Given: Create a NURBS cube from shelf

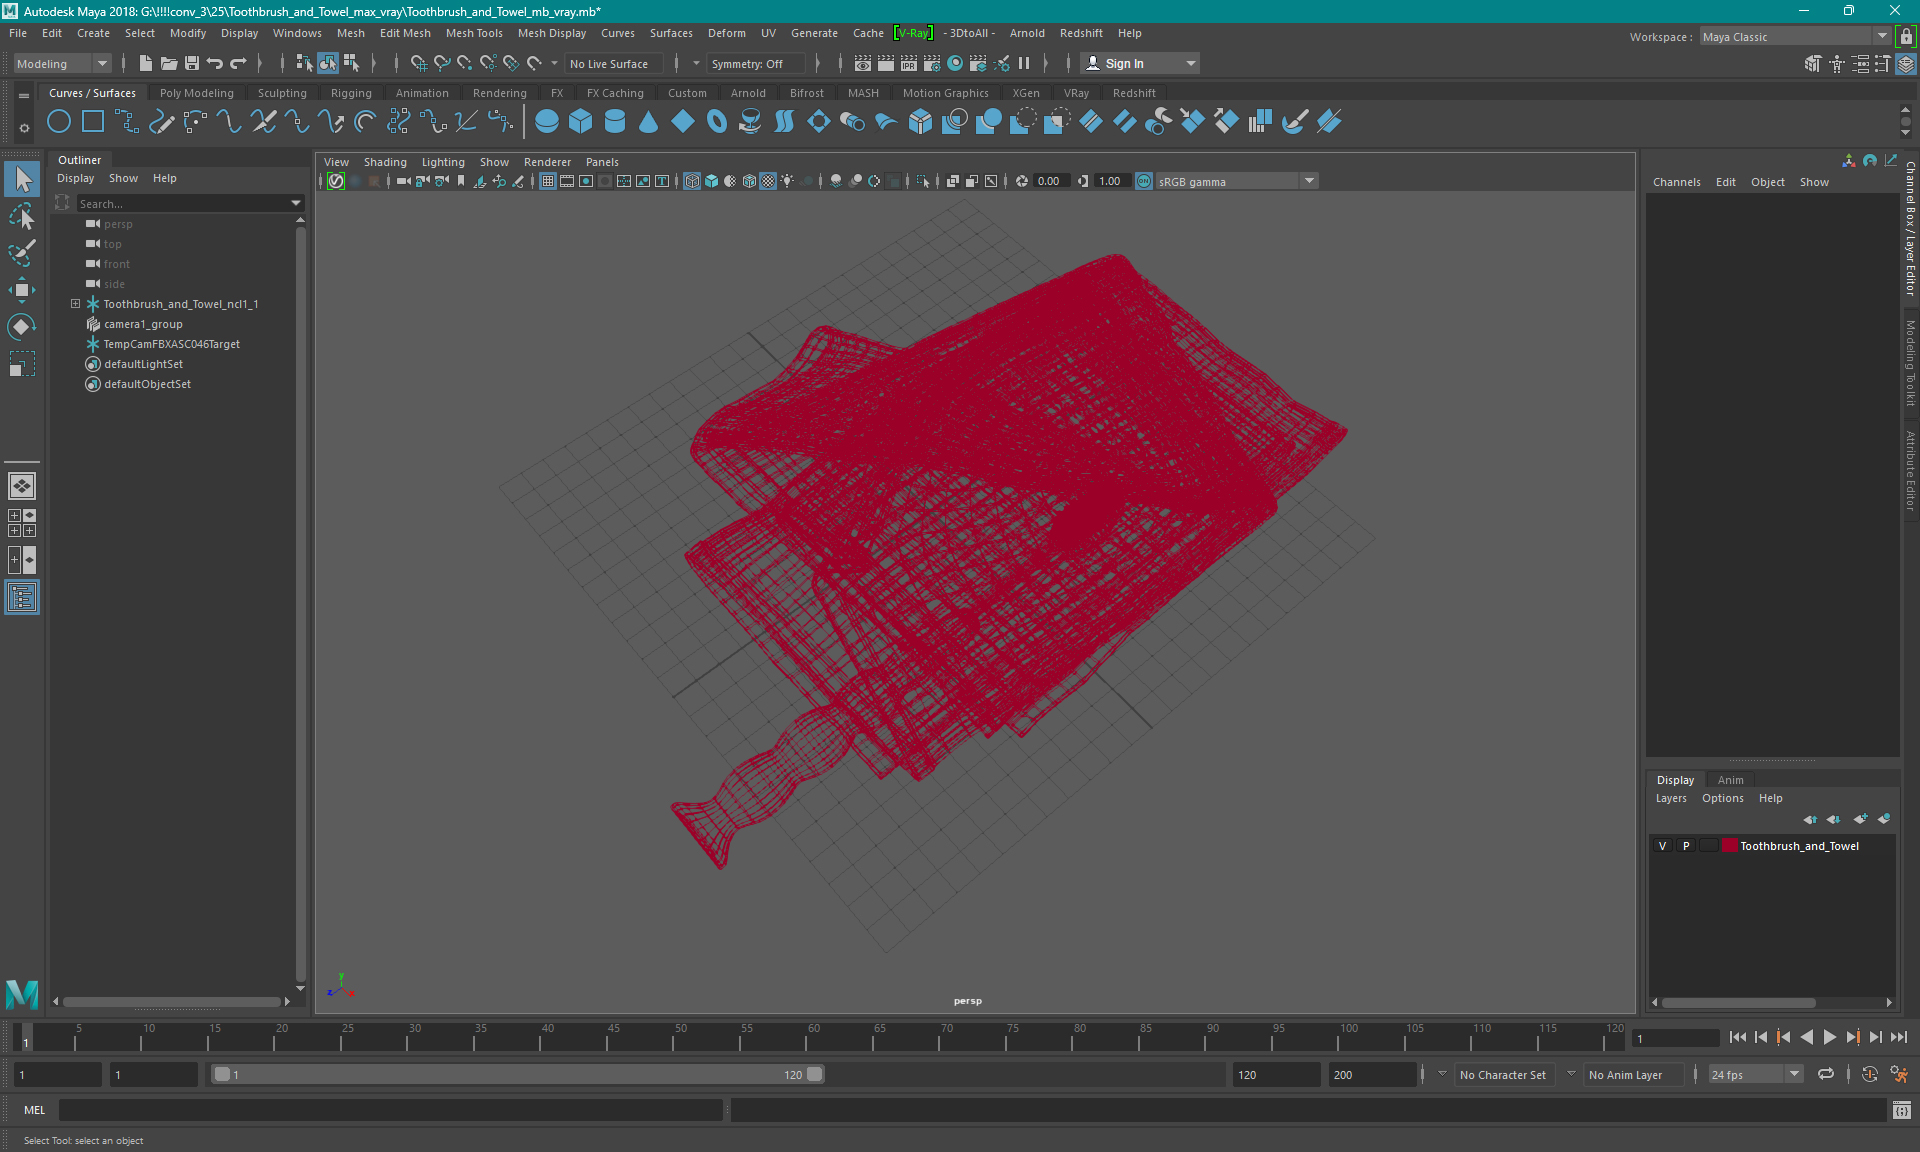Looking at the screenshot, I should 581,122.
